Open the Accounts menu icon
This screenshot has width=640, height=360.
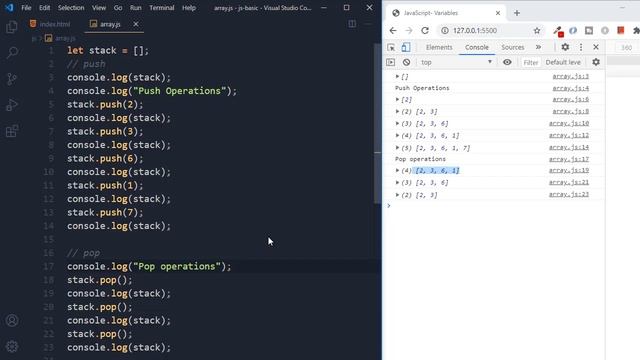(x=12, y=320)
